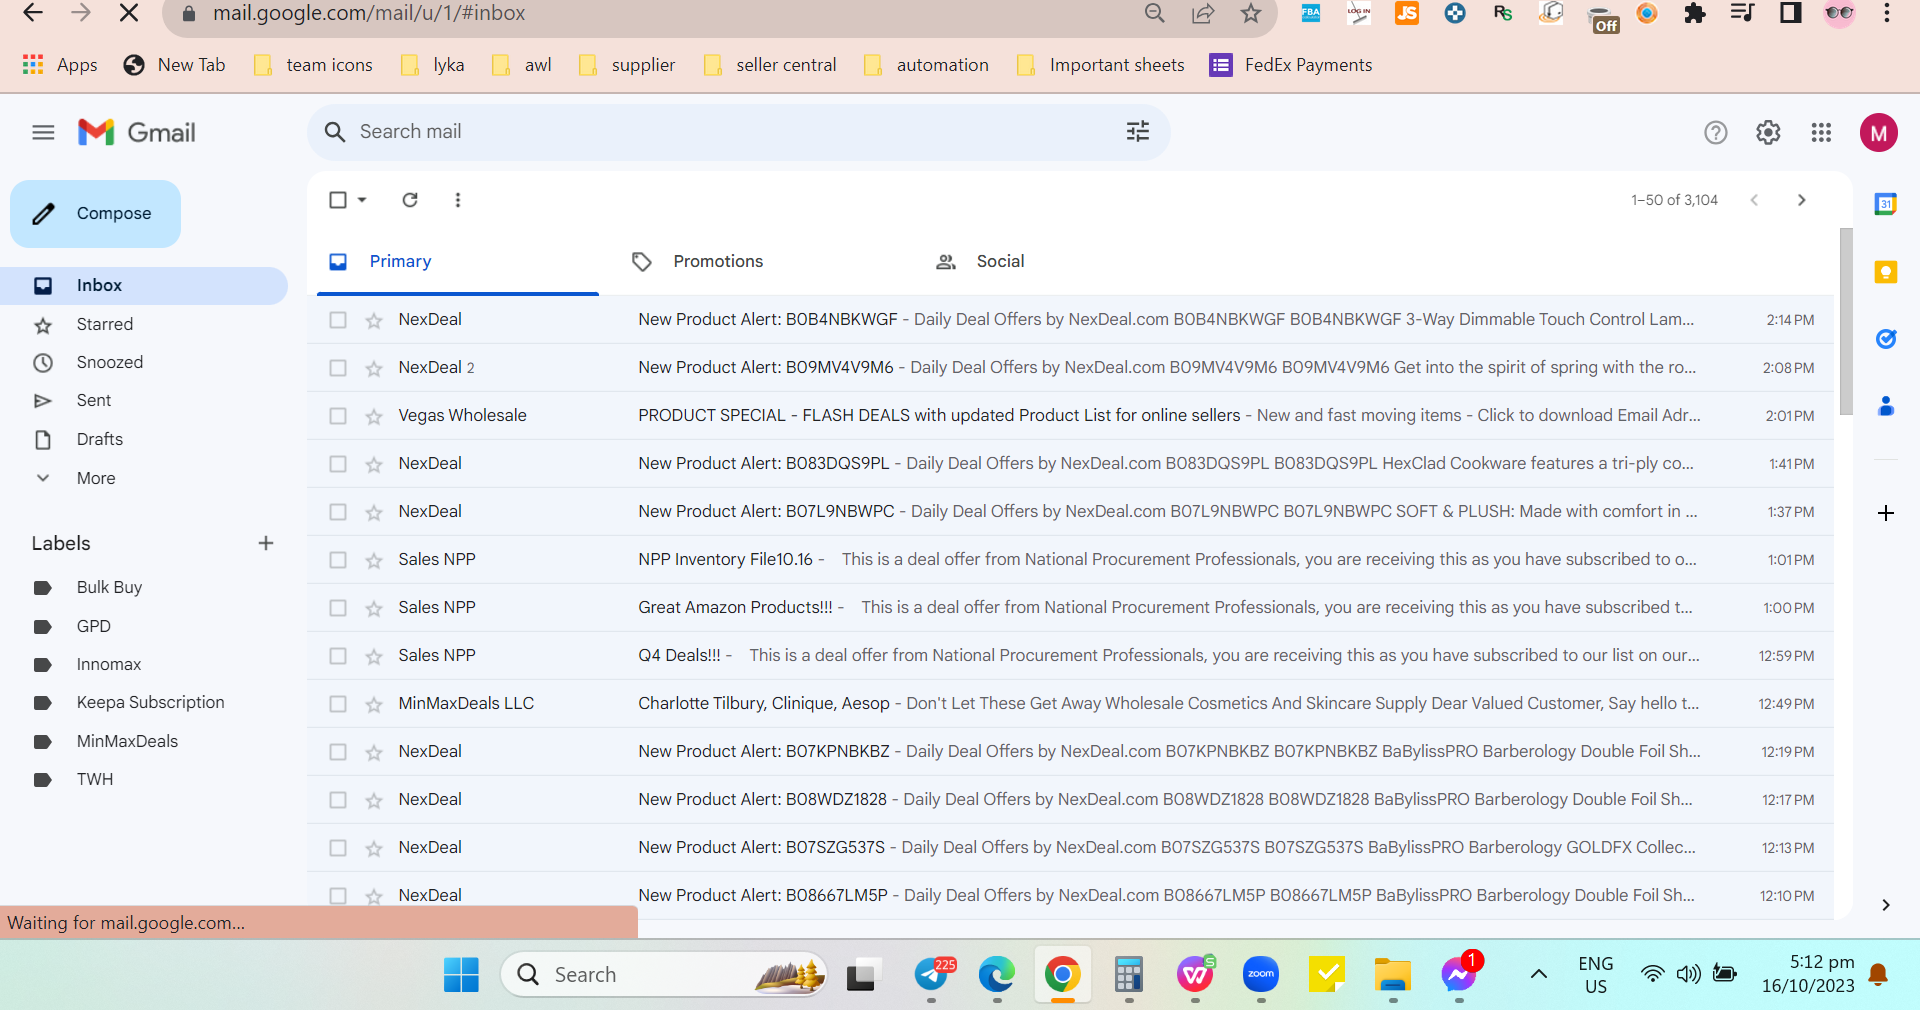
Task: Go to the older messages page arrow
Action: pyautogui.click(x=1802, y=200)
